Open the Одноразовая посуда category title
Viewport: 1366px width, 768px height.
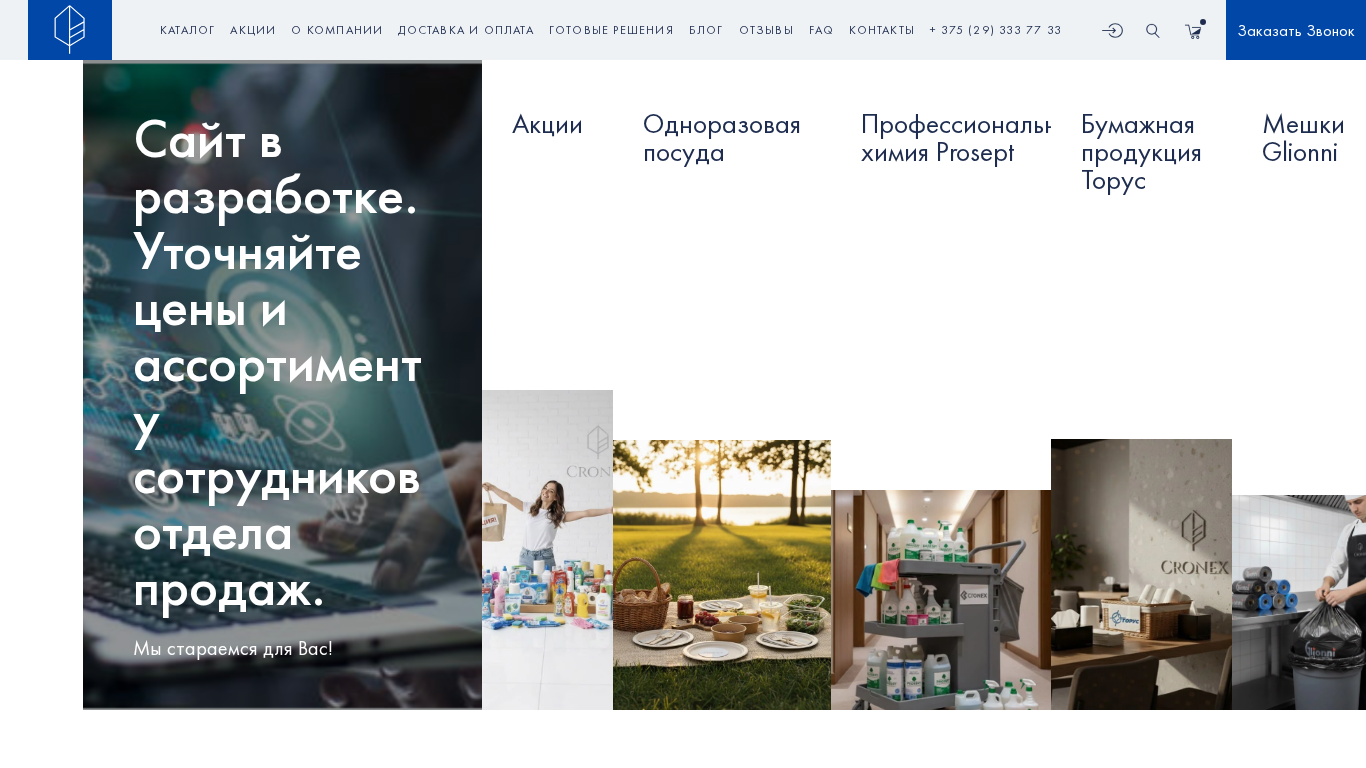click(722, 139)
